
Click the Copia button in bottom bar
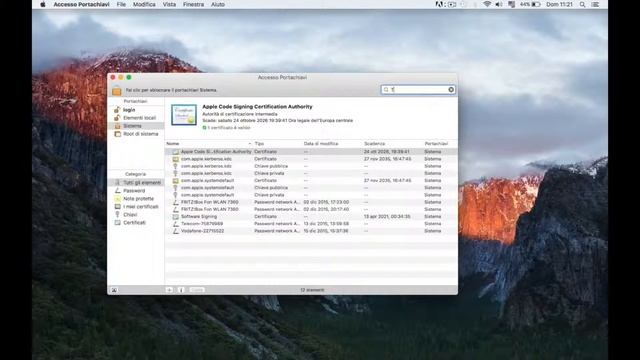(197, 290)
